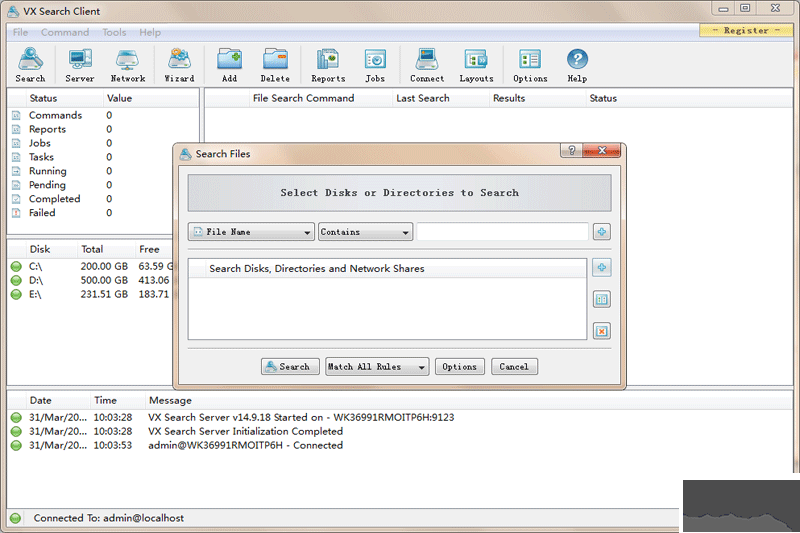Image resolution: width=800 pixels, height=533 pixels.
Task: Click the Date column header in the log
Action: [40, 400]
